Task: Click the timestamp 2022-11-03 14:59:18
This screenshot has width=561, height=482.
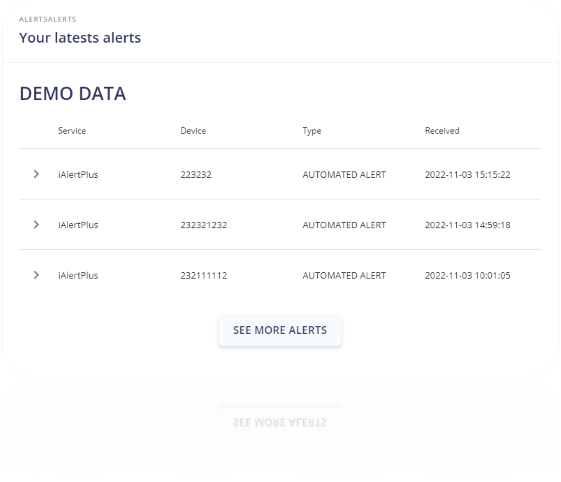Action: coord(468,225)
